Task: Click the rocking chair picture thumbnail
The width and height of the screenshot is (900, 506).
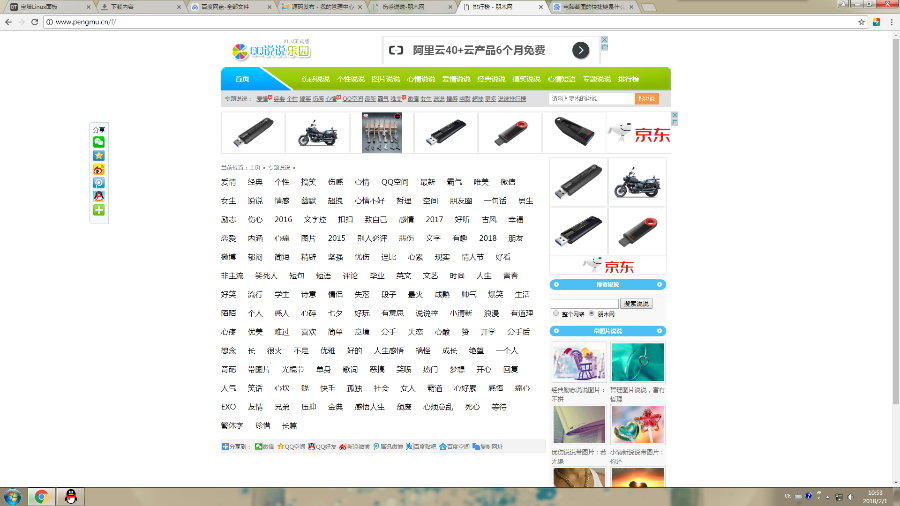Action: 579,362
